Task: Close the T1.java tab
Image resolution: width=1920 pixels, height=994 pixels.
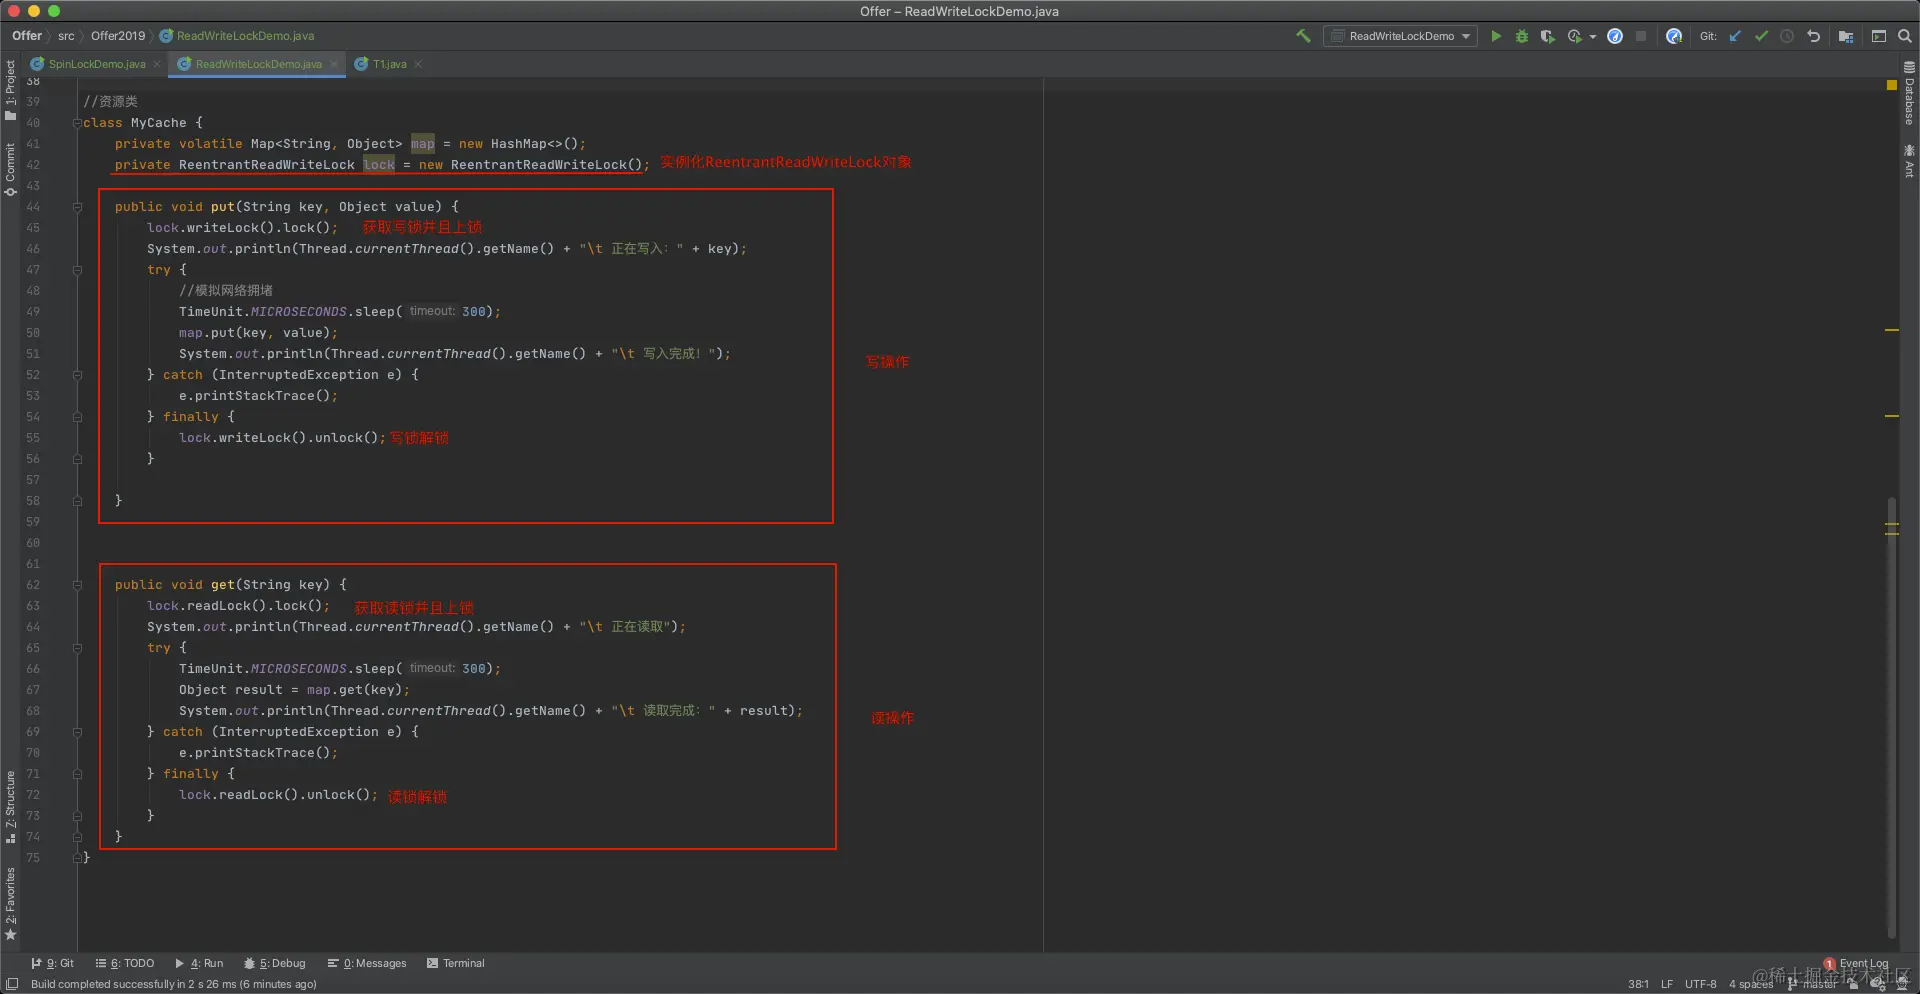Action: tap(418, 64)
